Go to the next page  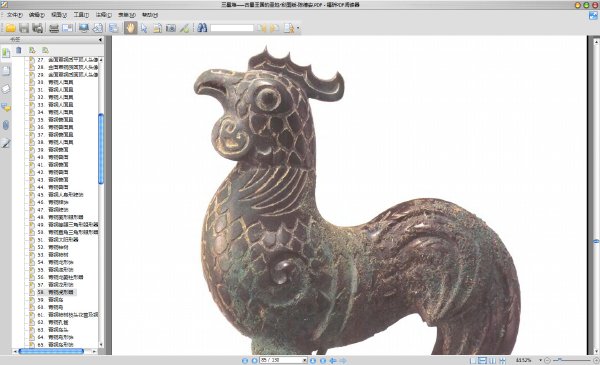(313, 360)
